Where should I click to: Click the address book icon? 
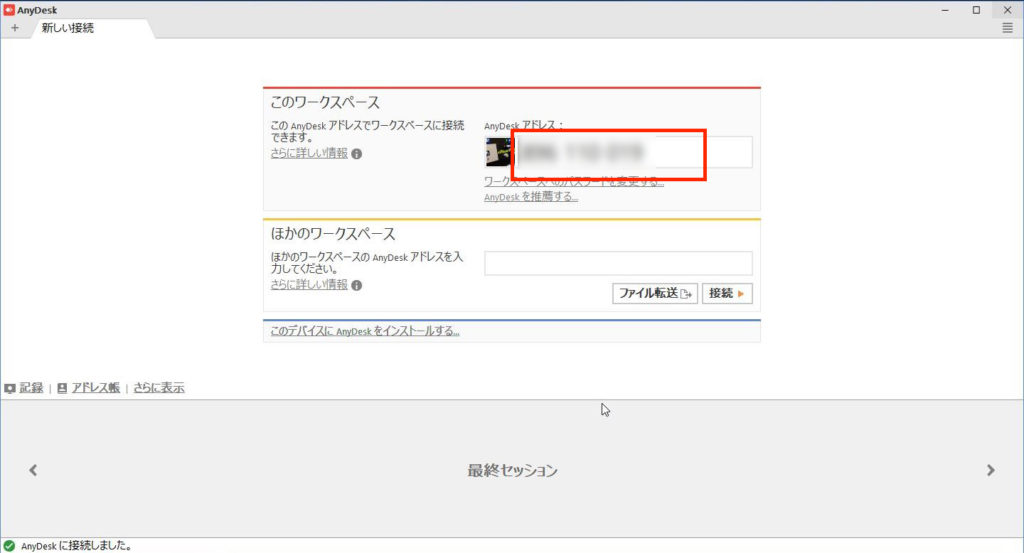pos(62,388)
